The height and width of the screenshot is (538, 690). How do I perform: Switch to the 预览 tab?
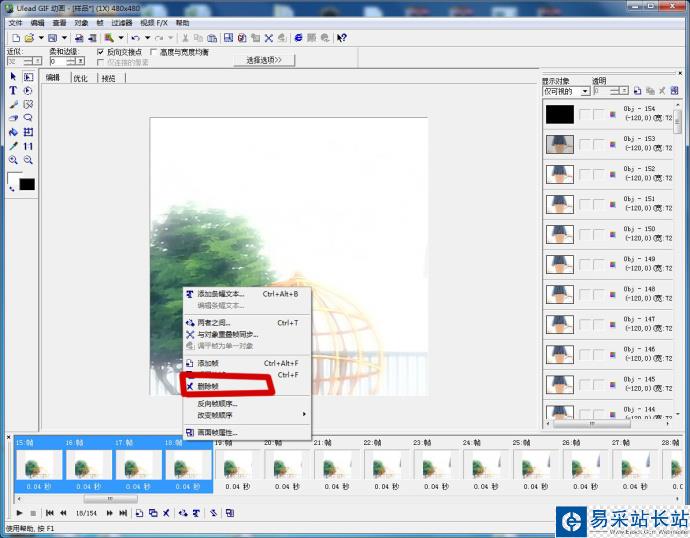coord(109,78)
